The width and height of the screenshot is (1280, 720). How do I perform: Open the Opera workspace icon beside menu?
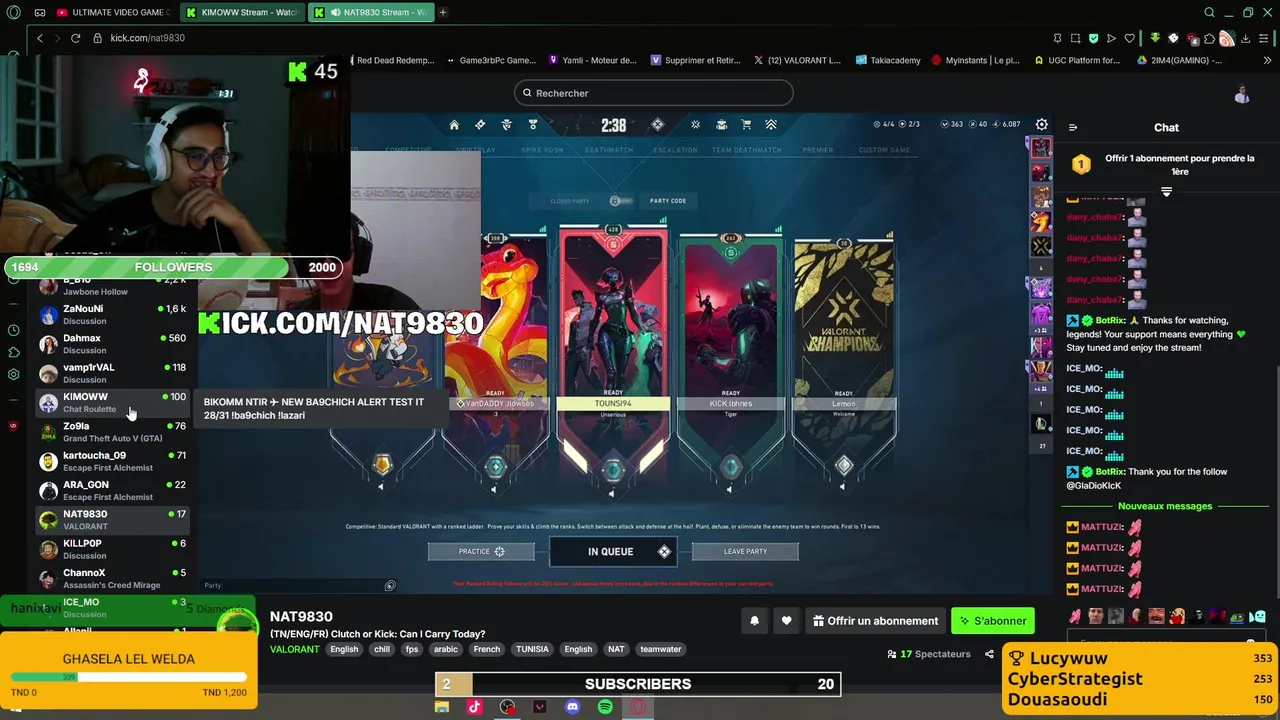(40, 12)
